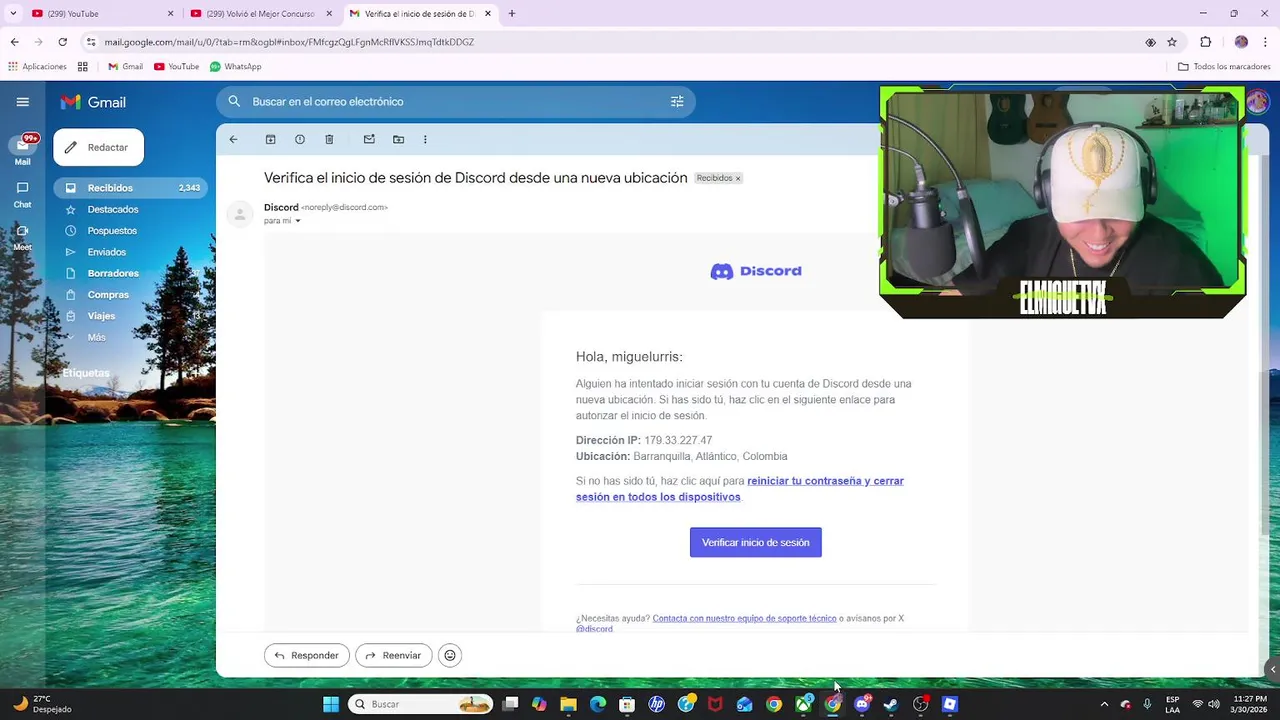1280x720 pixels.
Task: Open Meet in left rail
Action: pyautogui.click(x=22, y=237)
